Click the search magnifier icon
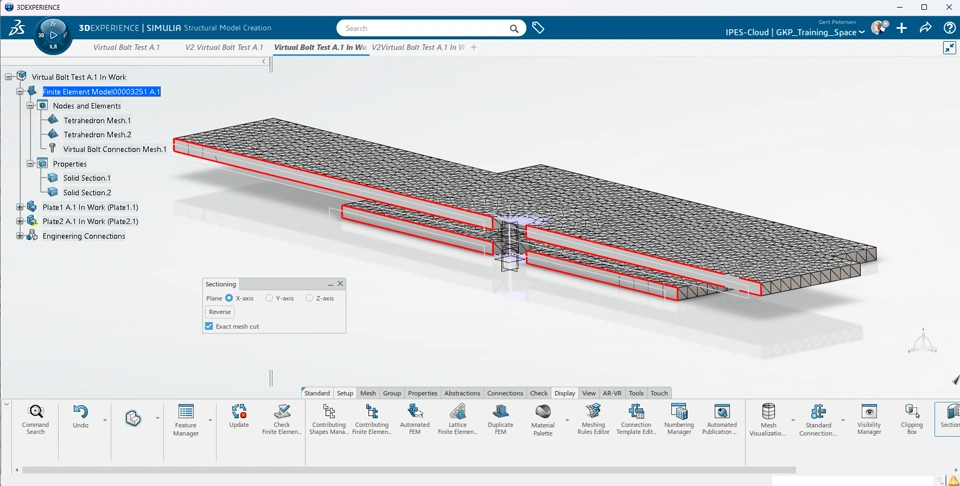Screen dimensions: 960x486 (x=514, y=28)
